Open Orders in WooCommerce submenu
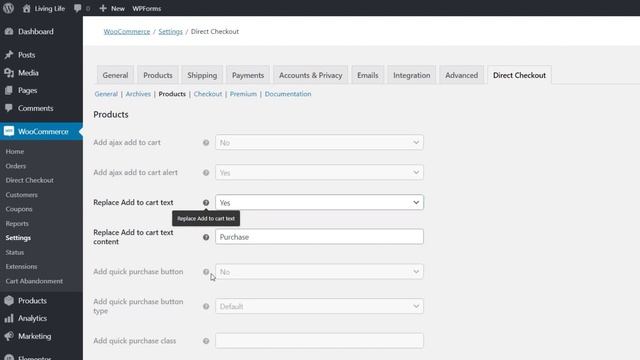This screenshot has height=360, width=640. [x=16, y=166]
